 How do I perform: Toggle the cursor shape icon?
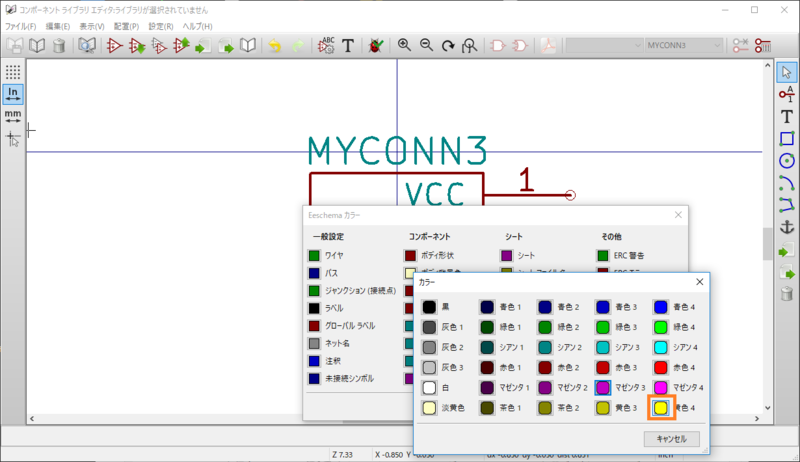(x=13, y=139)
